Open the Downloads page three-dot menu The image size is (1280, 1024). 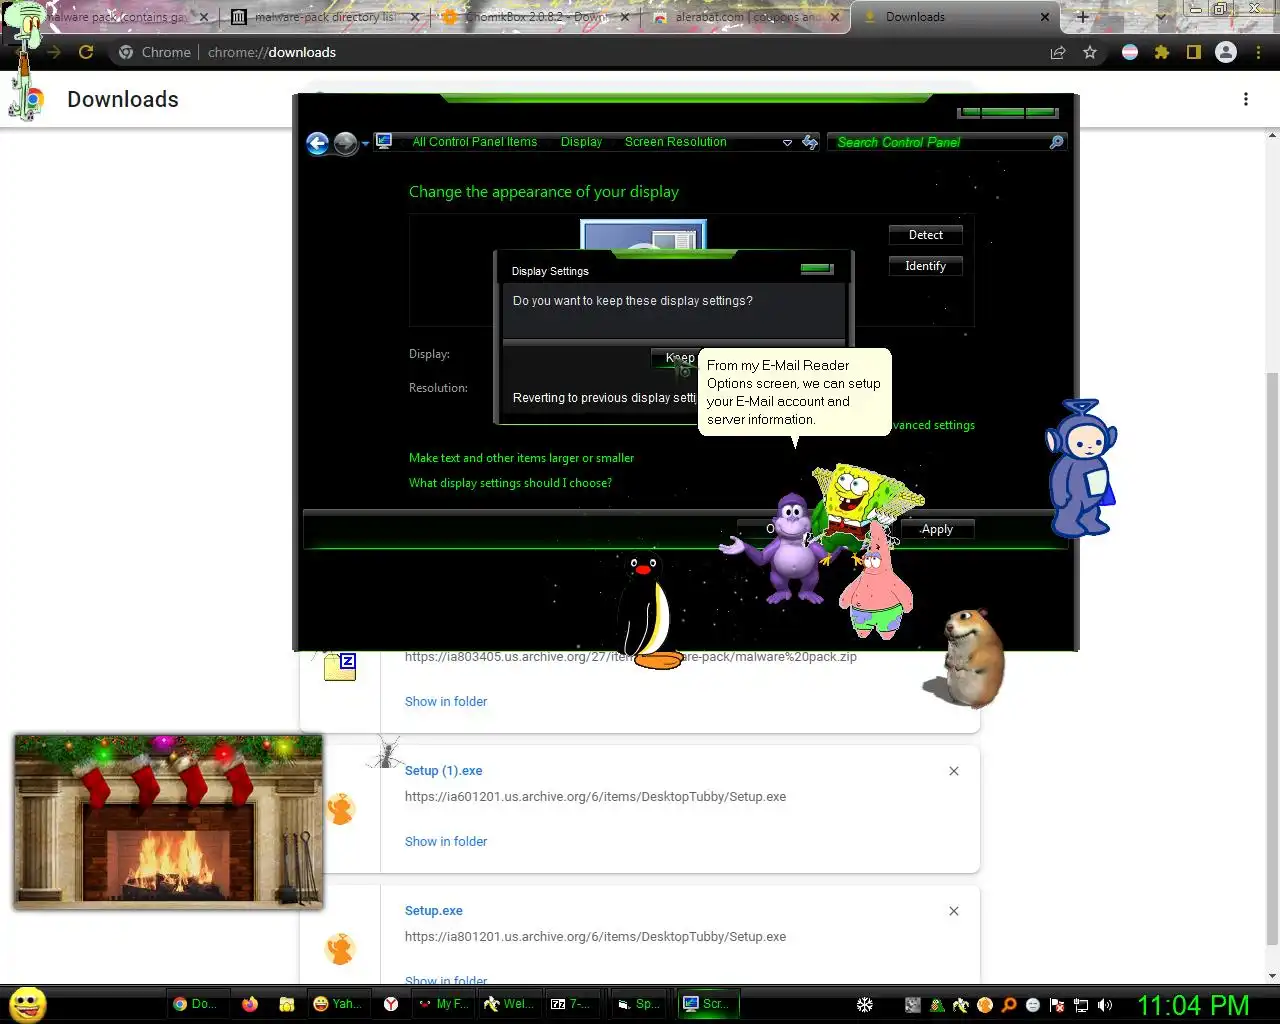click(1245, 99)
